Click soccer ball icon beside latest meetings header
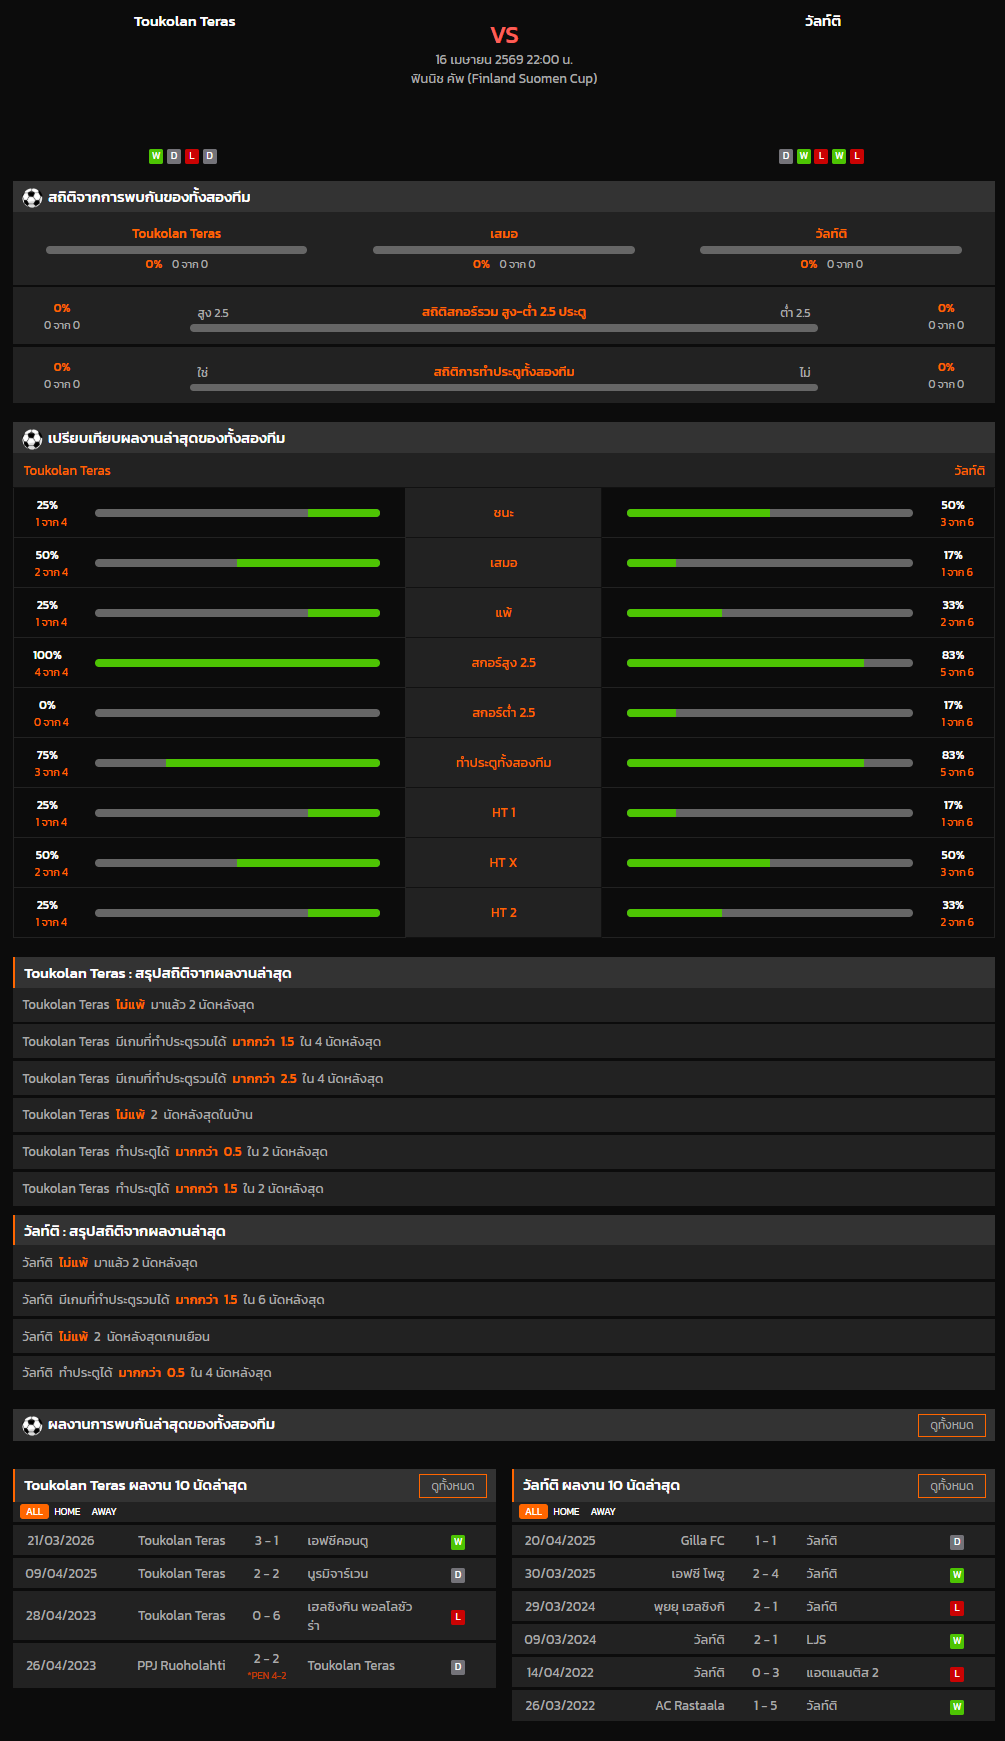This screenshot has height=1741, width=1005. 32,1425
